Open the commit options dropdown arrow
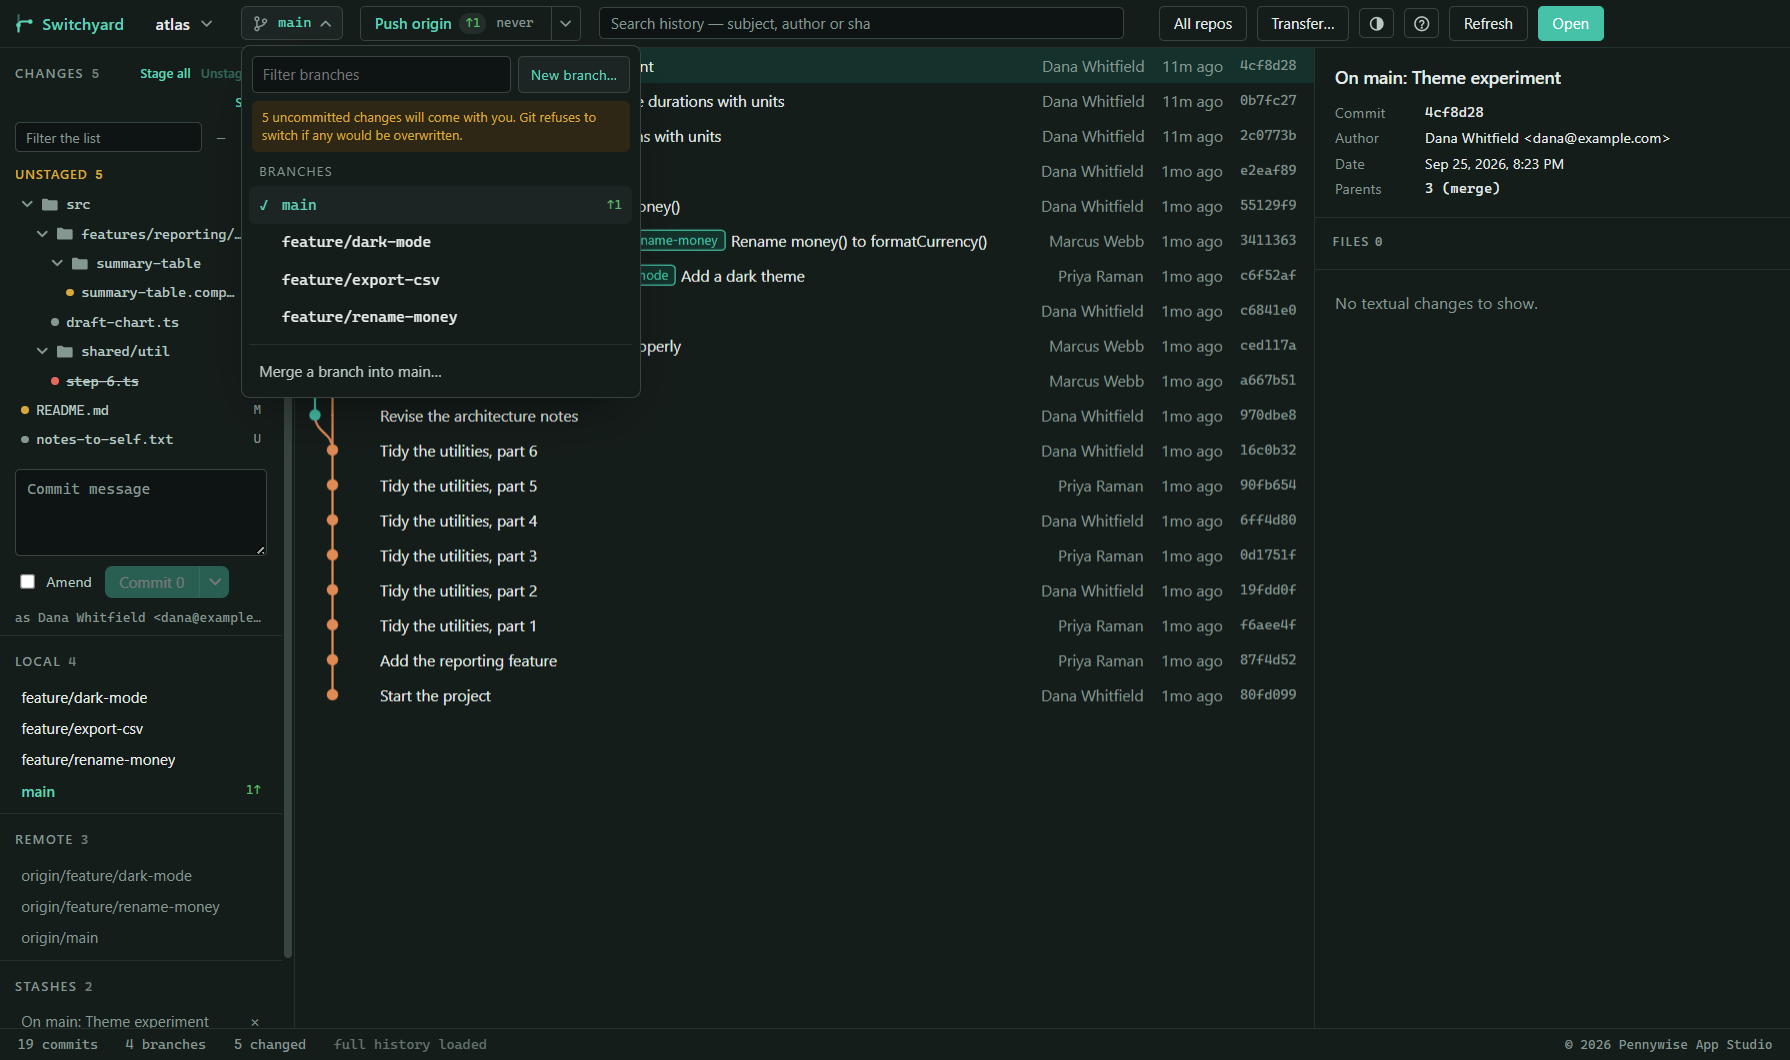The height and width of the screenshot is (1060, 1790). 215,582
